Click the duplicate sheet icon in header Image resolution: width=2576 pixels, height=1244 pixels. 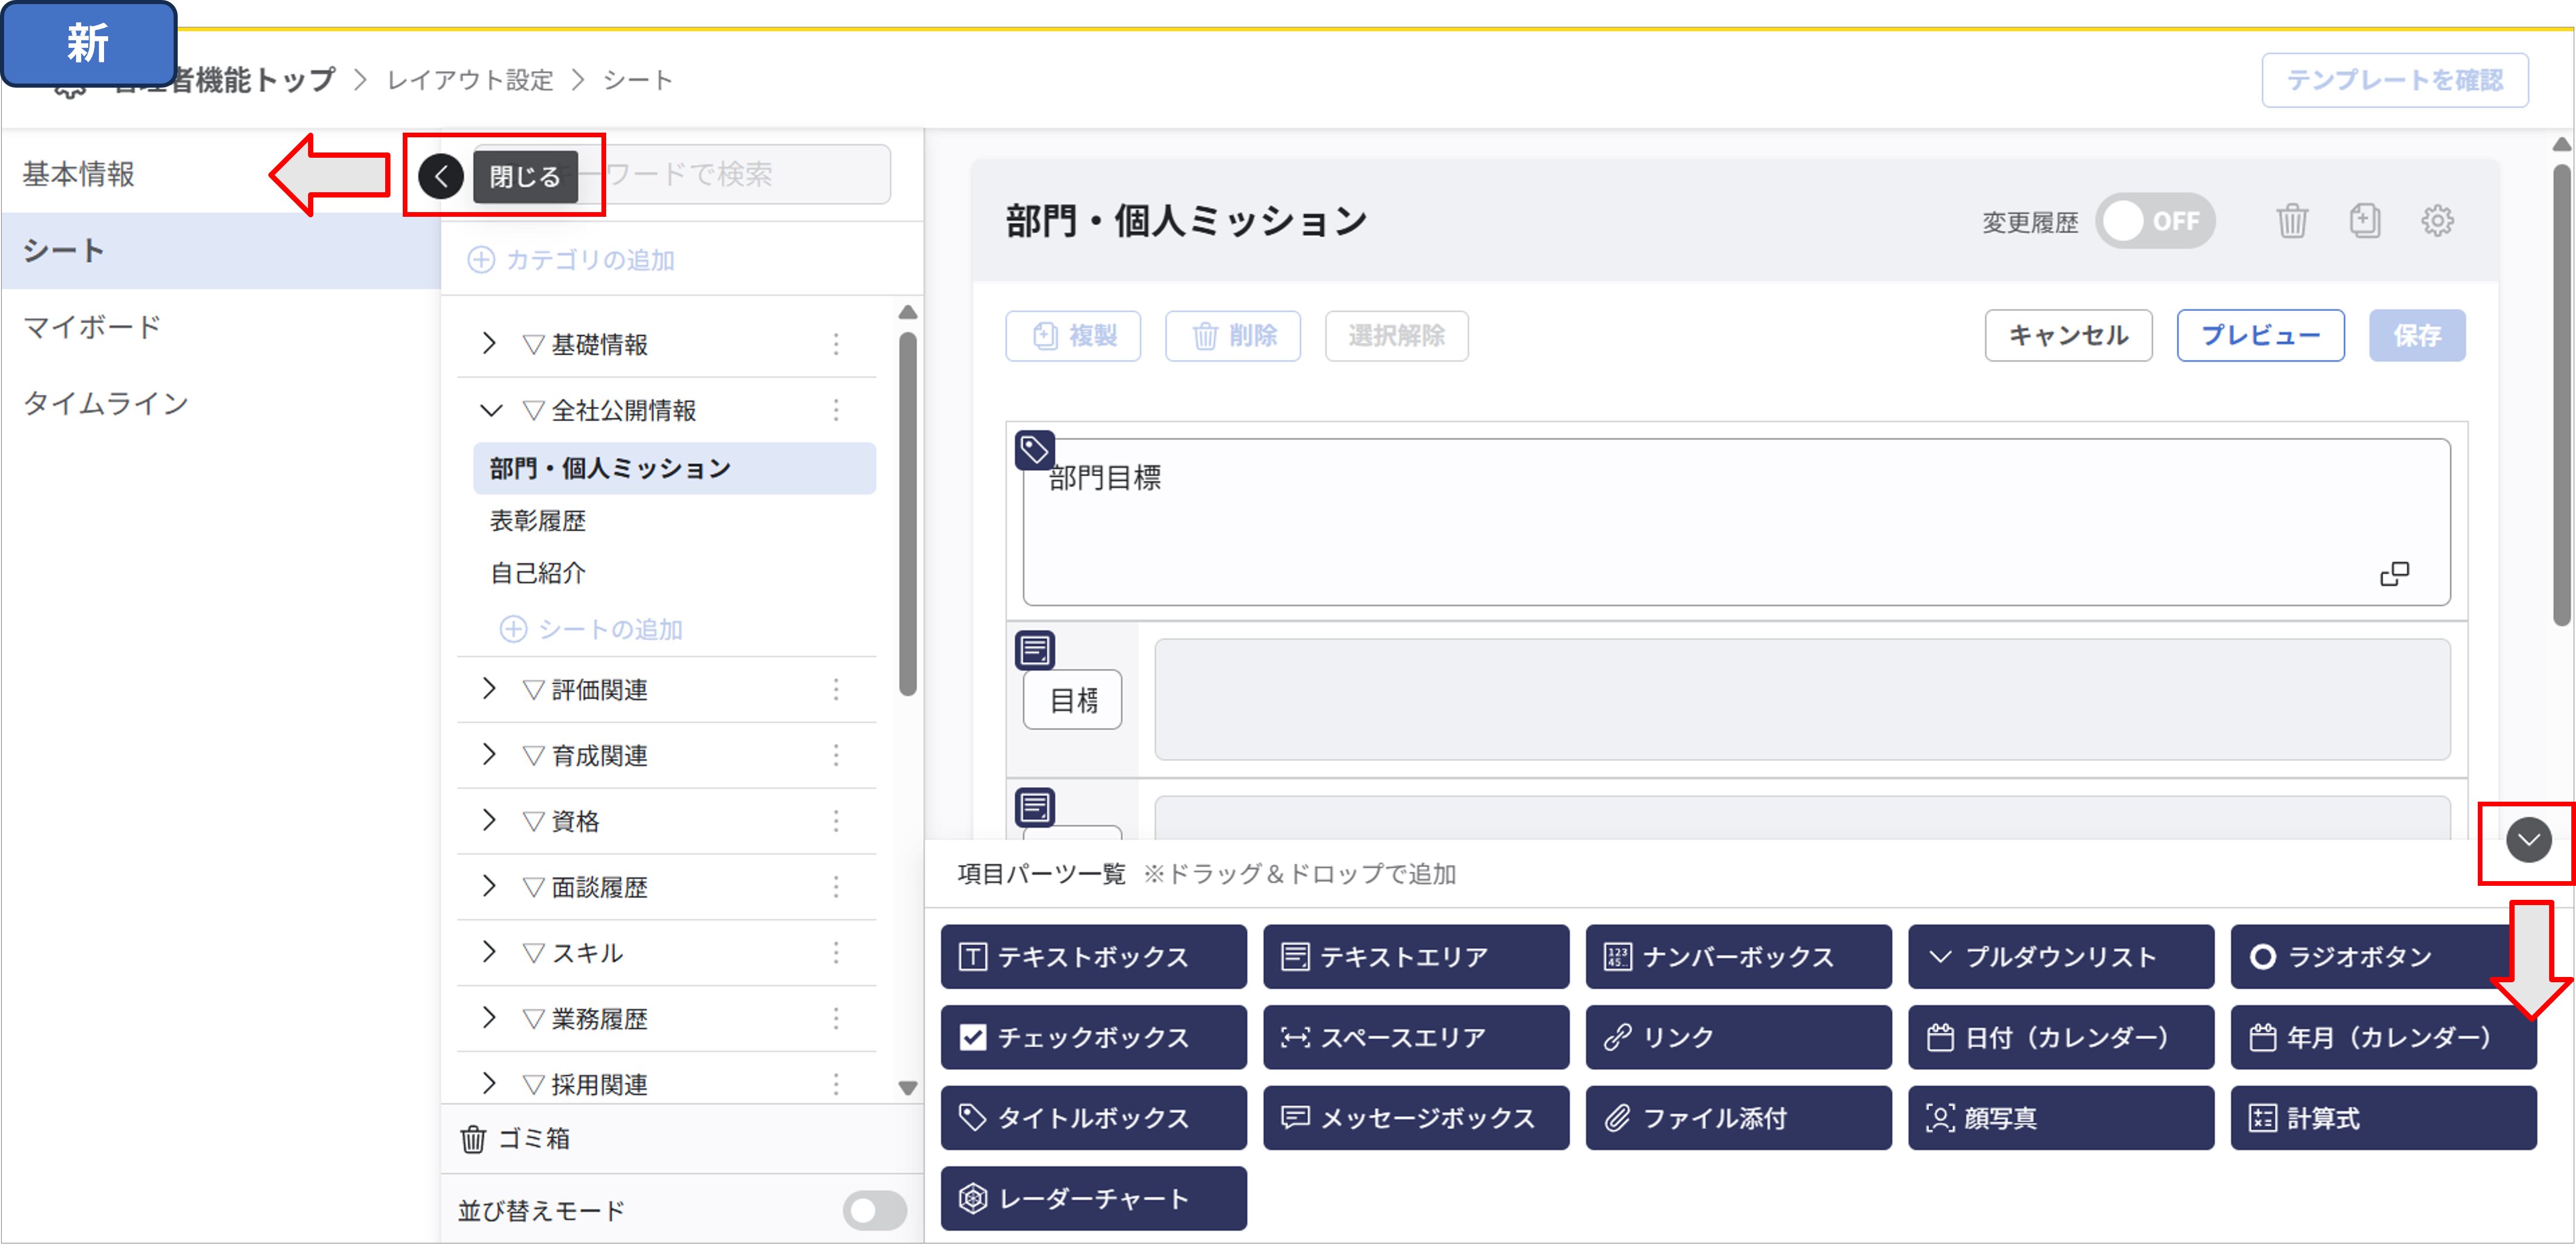tap(2364, 221)
